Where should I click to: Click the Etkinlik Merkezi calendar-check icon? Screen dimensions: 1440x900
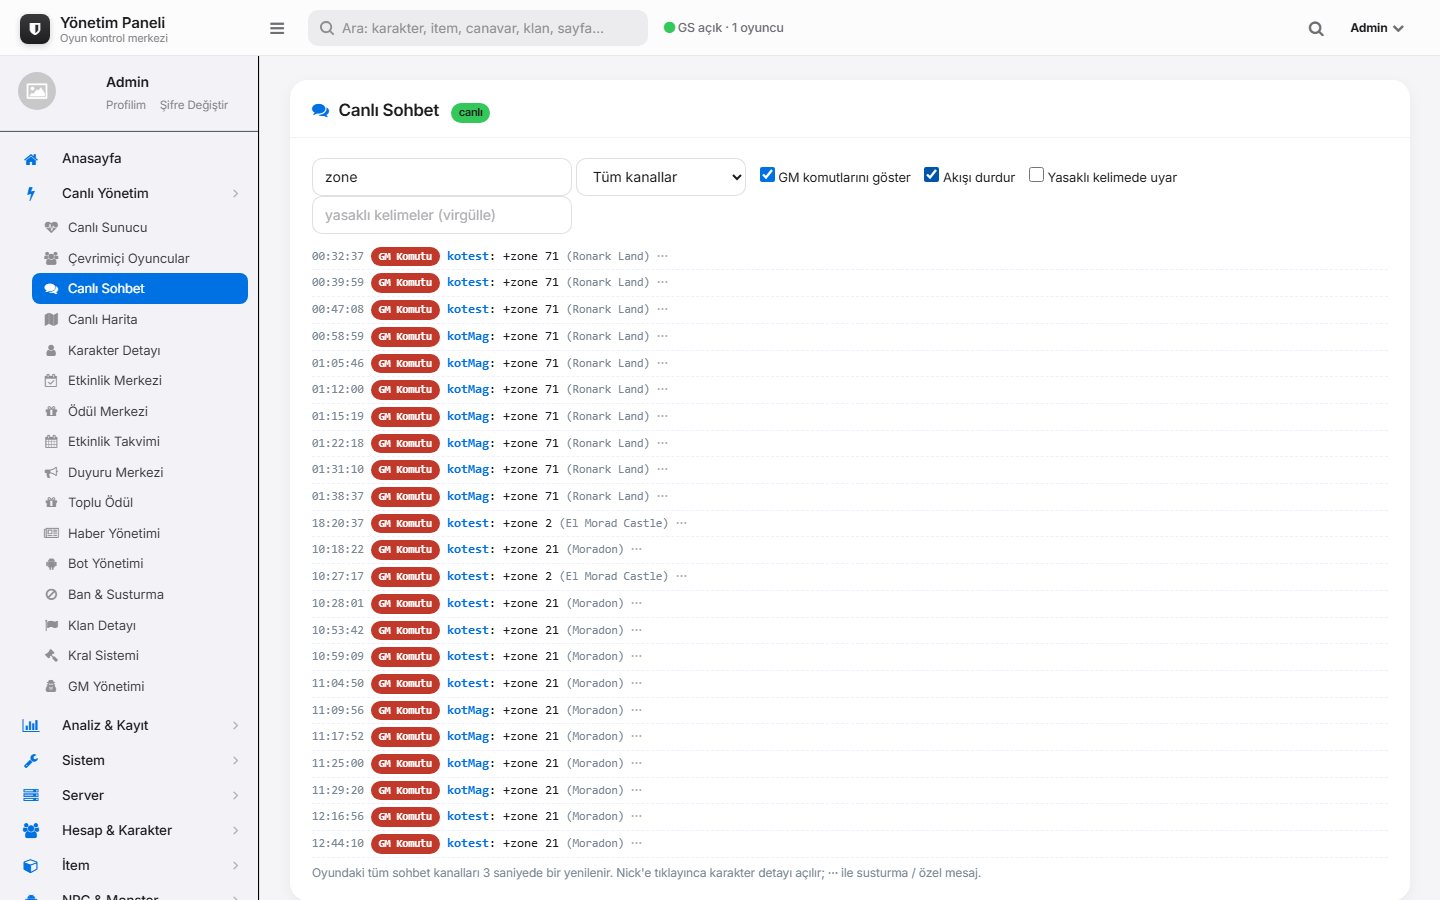coord(51,380)
